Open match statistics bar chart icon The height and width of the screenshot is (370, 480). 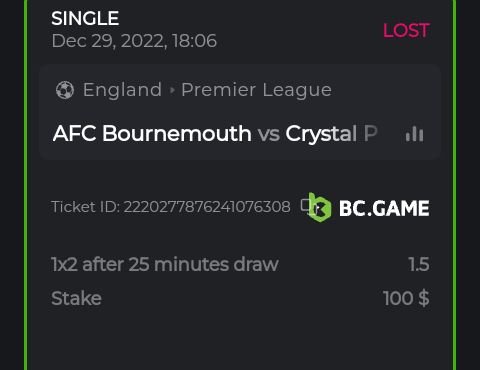(x=415, y=134)
